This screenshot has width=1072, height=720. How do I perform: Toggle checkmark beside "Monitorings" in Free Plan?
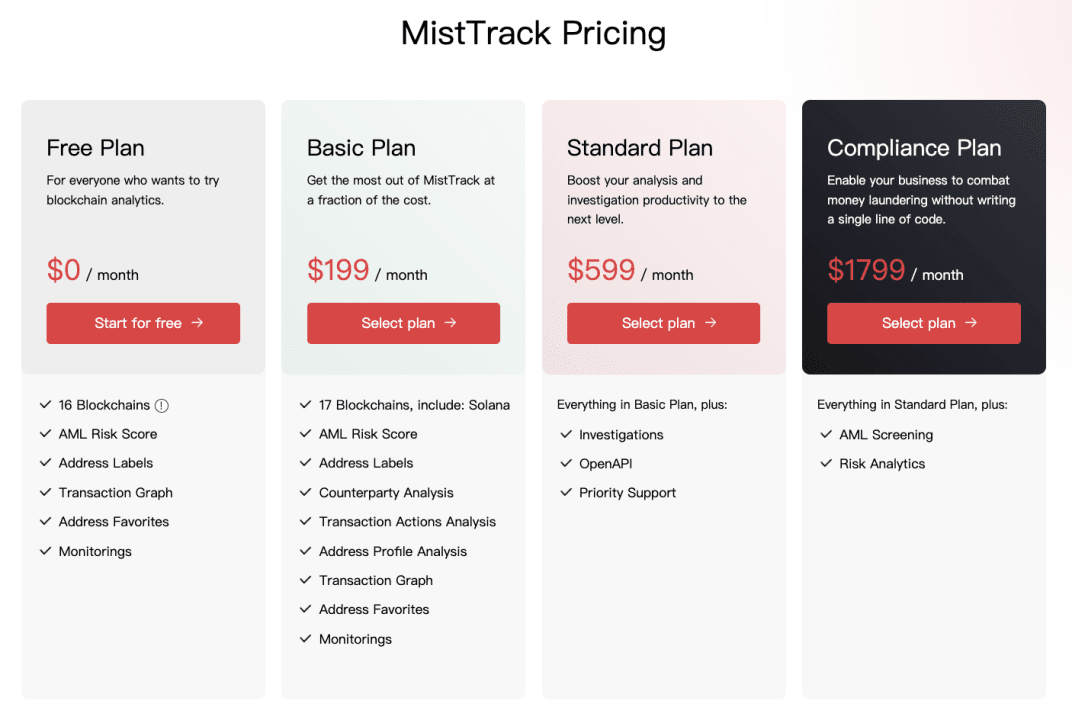point(45,551)
